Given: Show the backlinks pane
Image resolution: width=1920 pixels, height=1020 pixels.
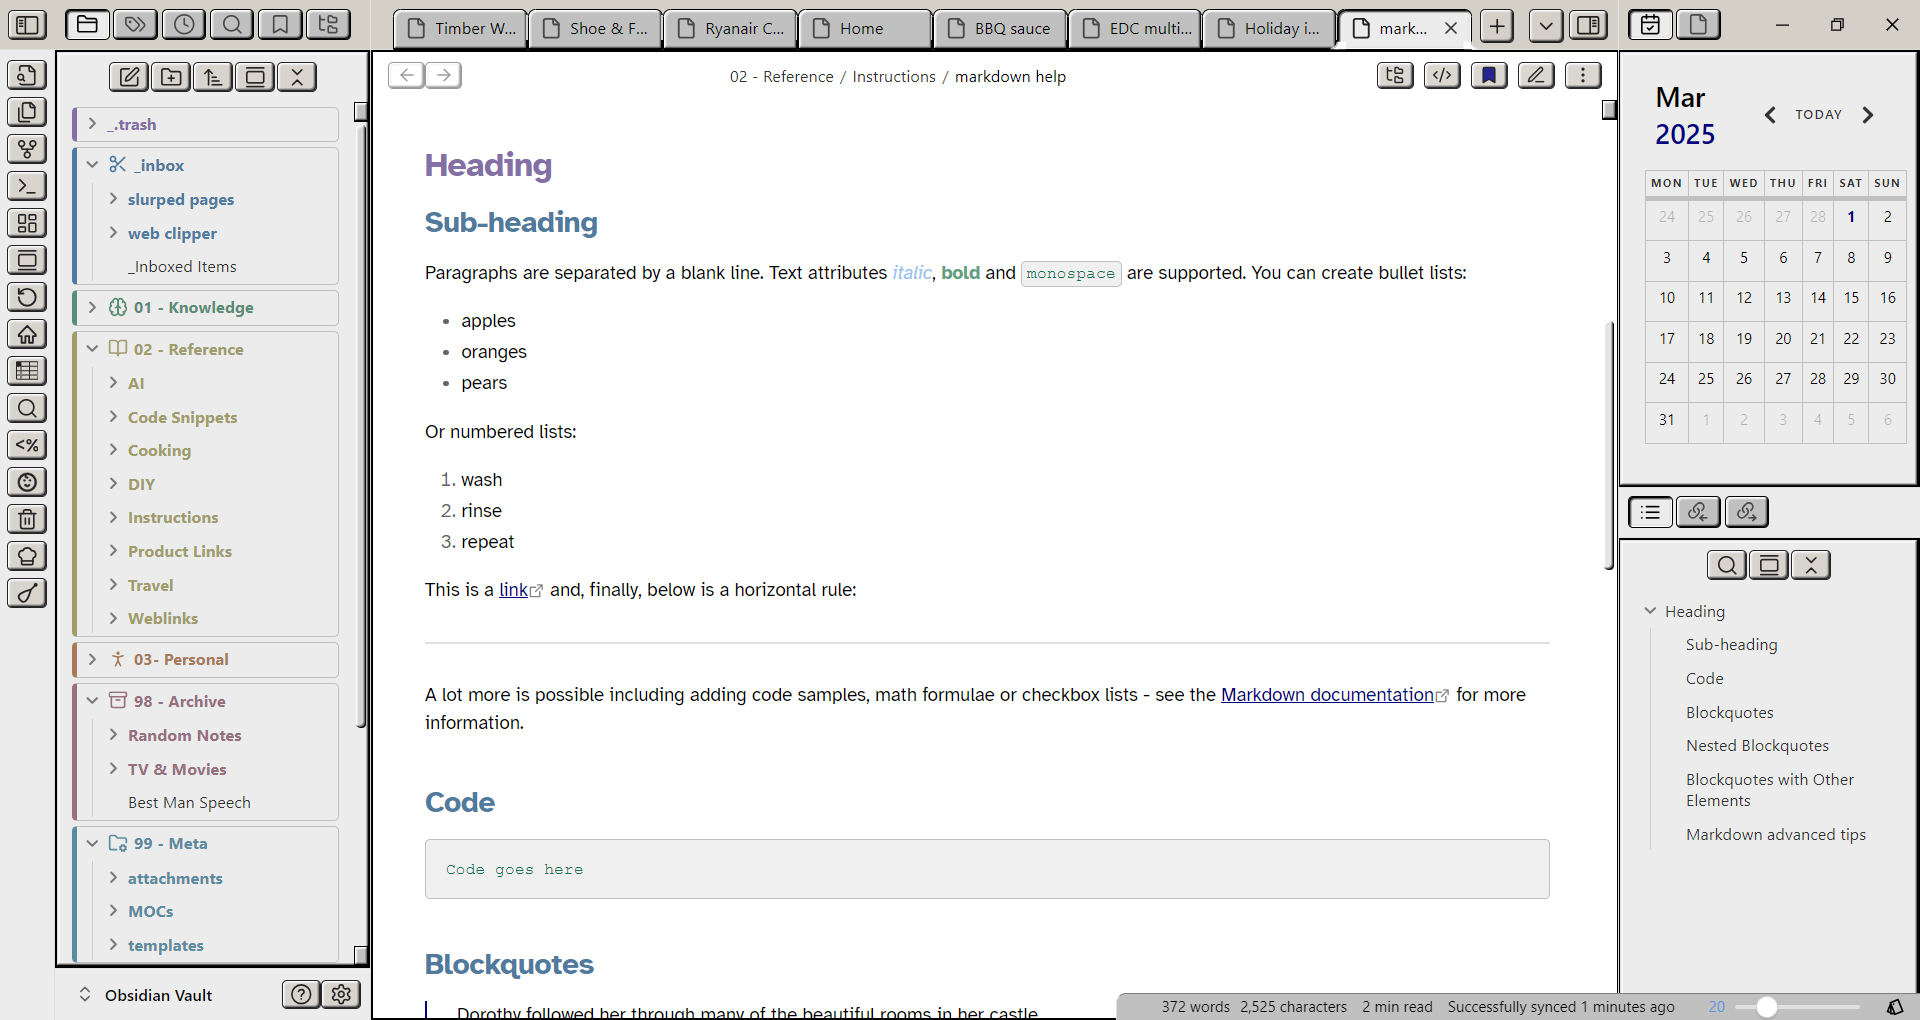Looking at the screenshot, I should tap(1698, 512).
